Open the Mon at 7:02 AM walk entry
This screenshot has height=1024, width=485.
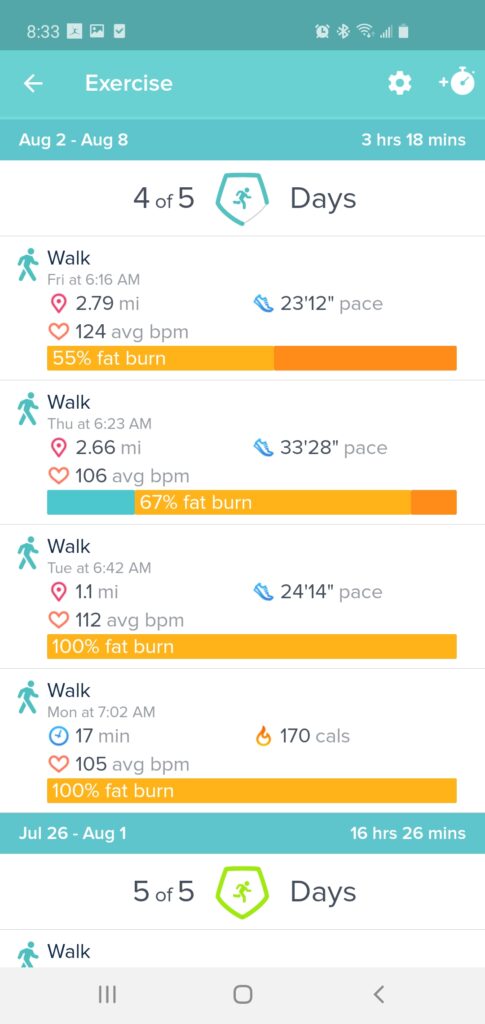[242, 741]
